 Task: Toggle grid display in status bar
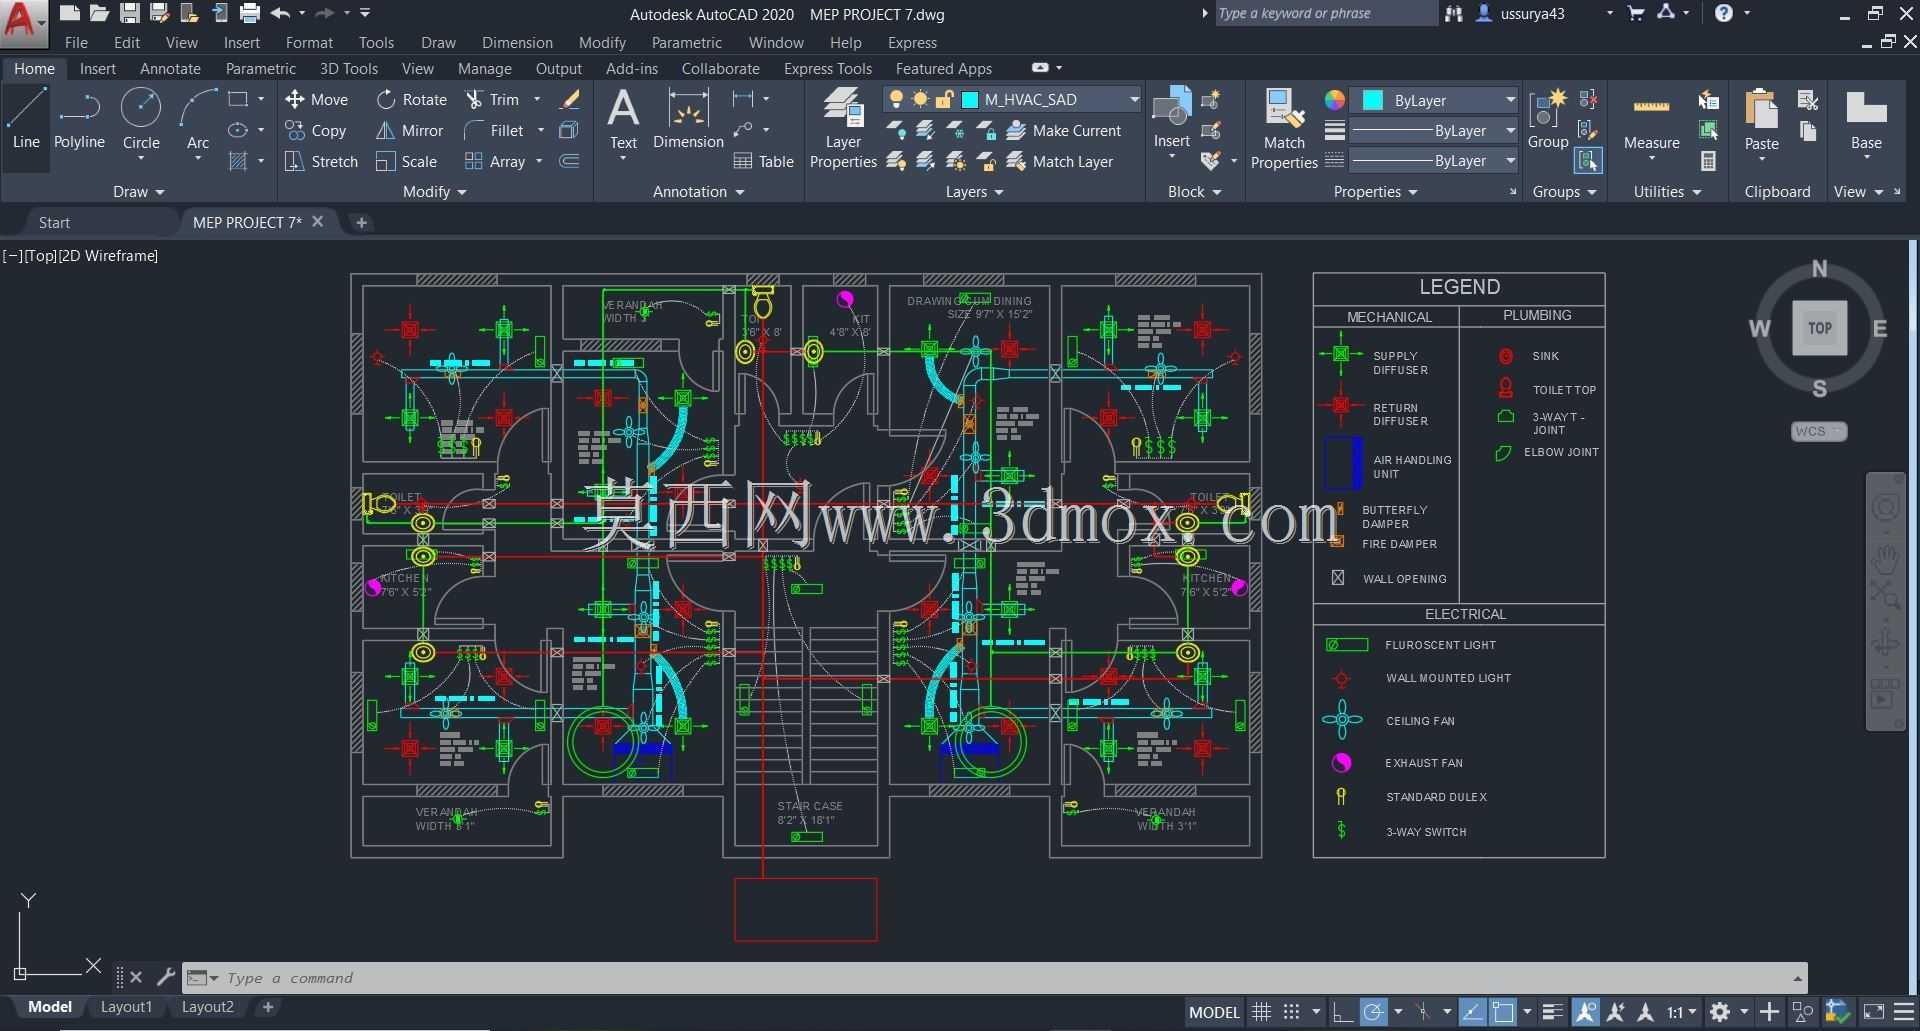point(1262,1012)
